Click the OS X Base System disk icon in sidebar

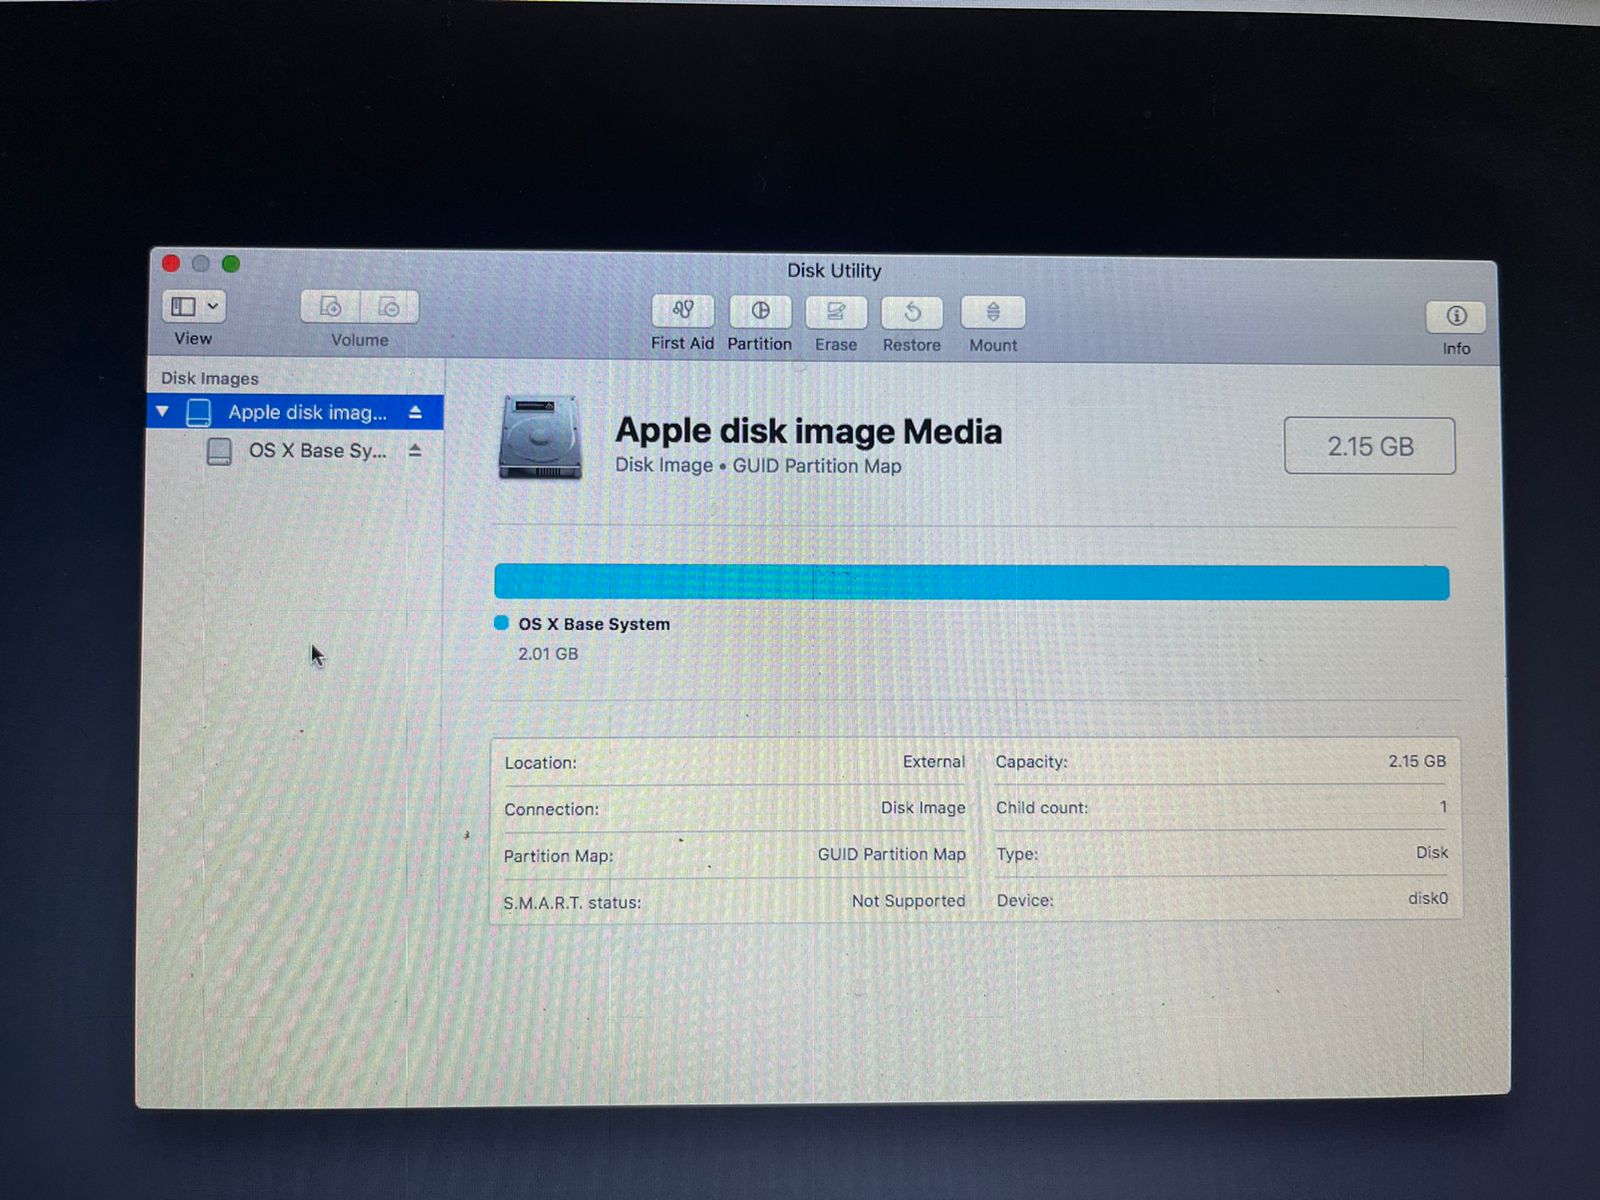(x=219, y=452)
